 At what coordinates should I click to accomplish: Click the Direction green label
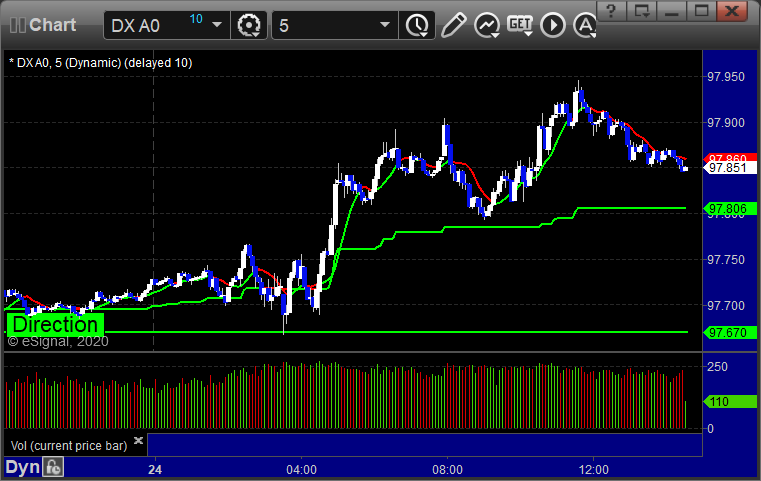55,324
